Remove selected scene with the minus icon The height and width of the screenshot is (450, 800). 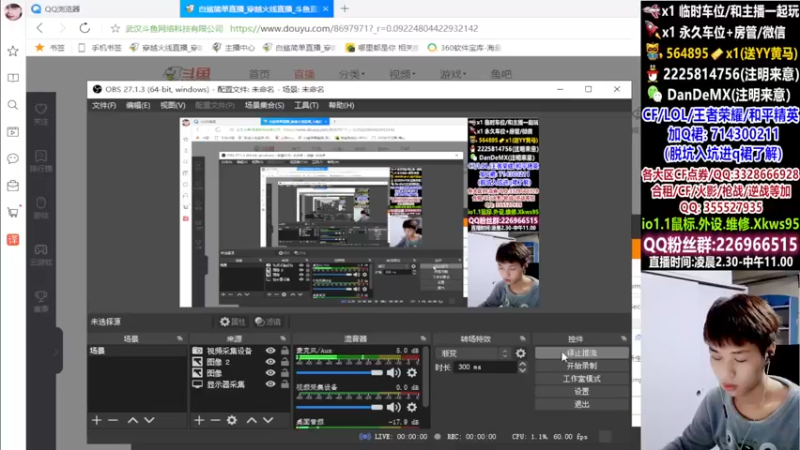tap(113, 420)
